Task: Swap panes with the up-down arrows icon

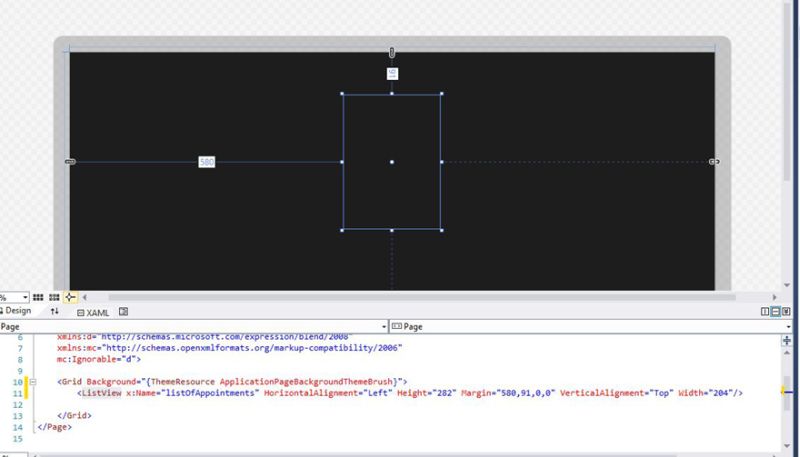Action: coord(55,311)
